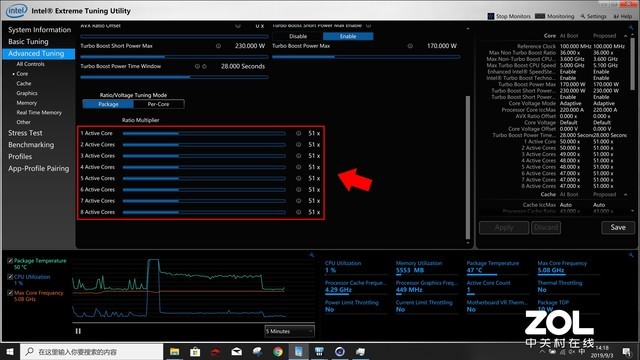The image size is (640, 360).
Task: Collapse the Core section in the summary panel
Action: [x=625, y=36]
